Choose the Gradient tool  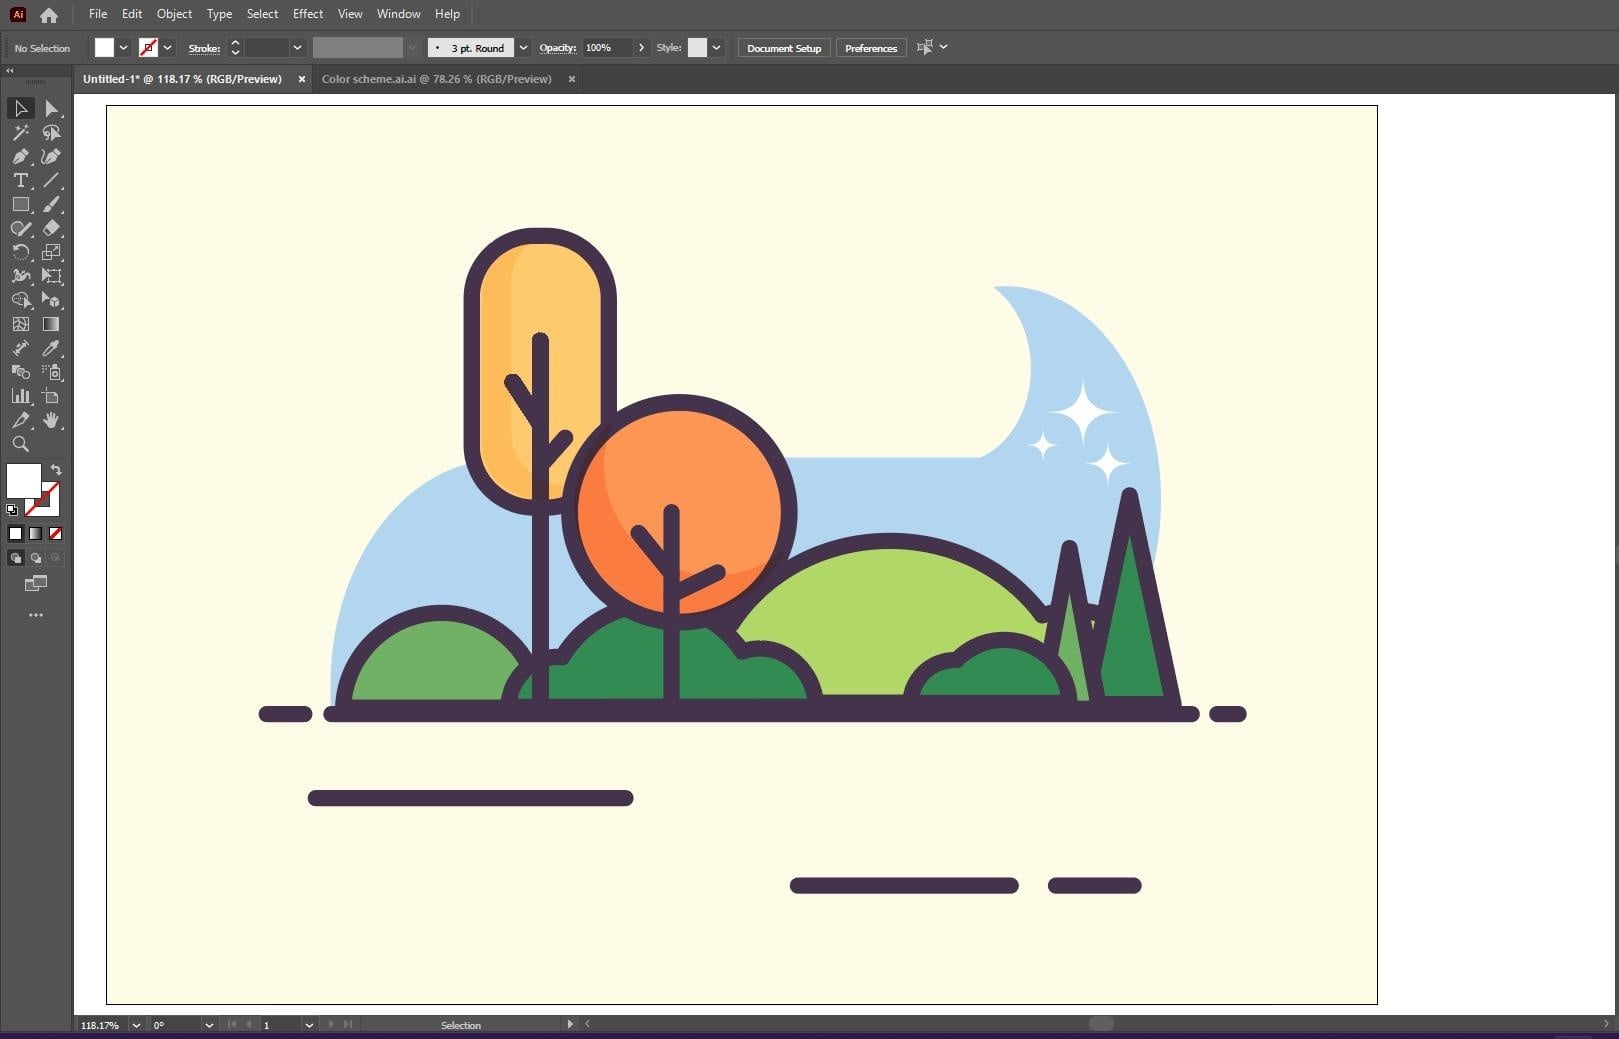tap(51, 324)
